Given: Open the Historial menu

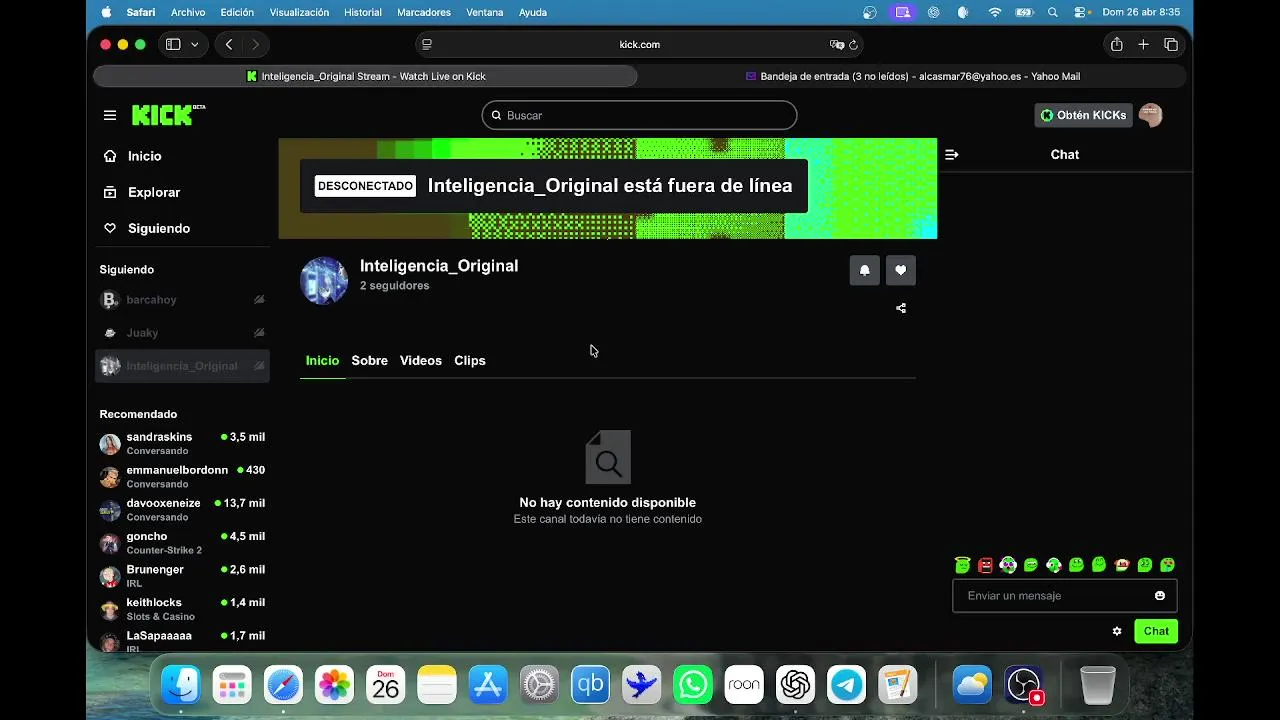Looking at the screenshot, I should pyautogui.click(x=362, y=12).
